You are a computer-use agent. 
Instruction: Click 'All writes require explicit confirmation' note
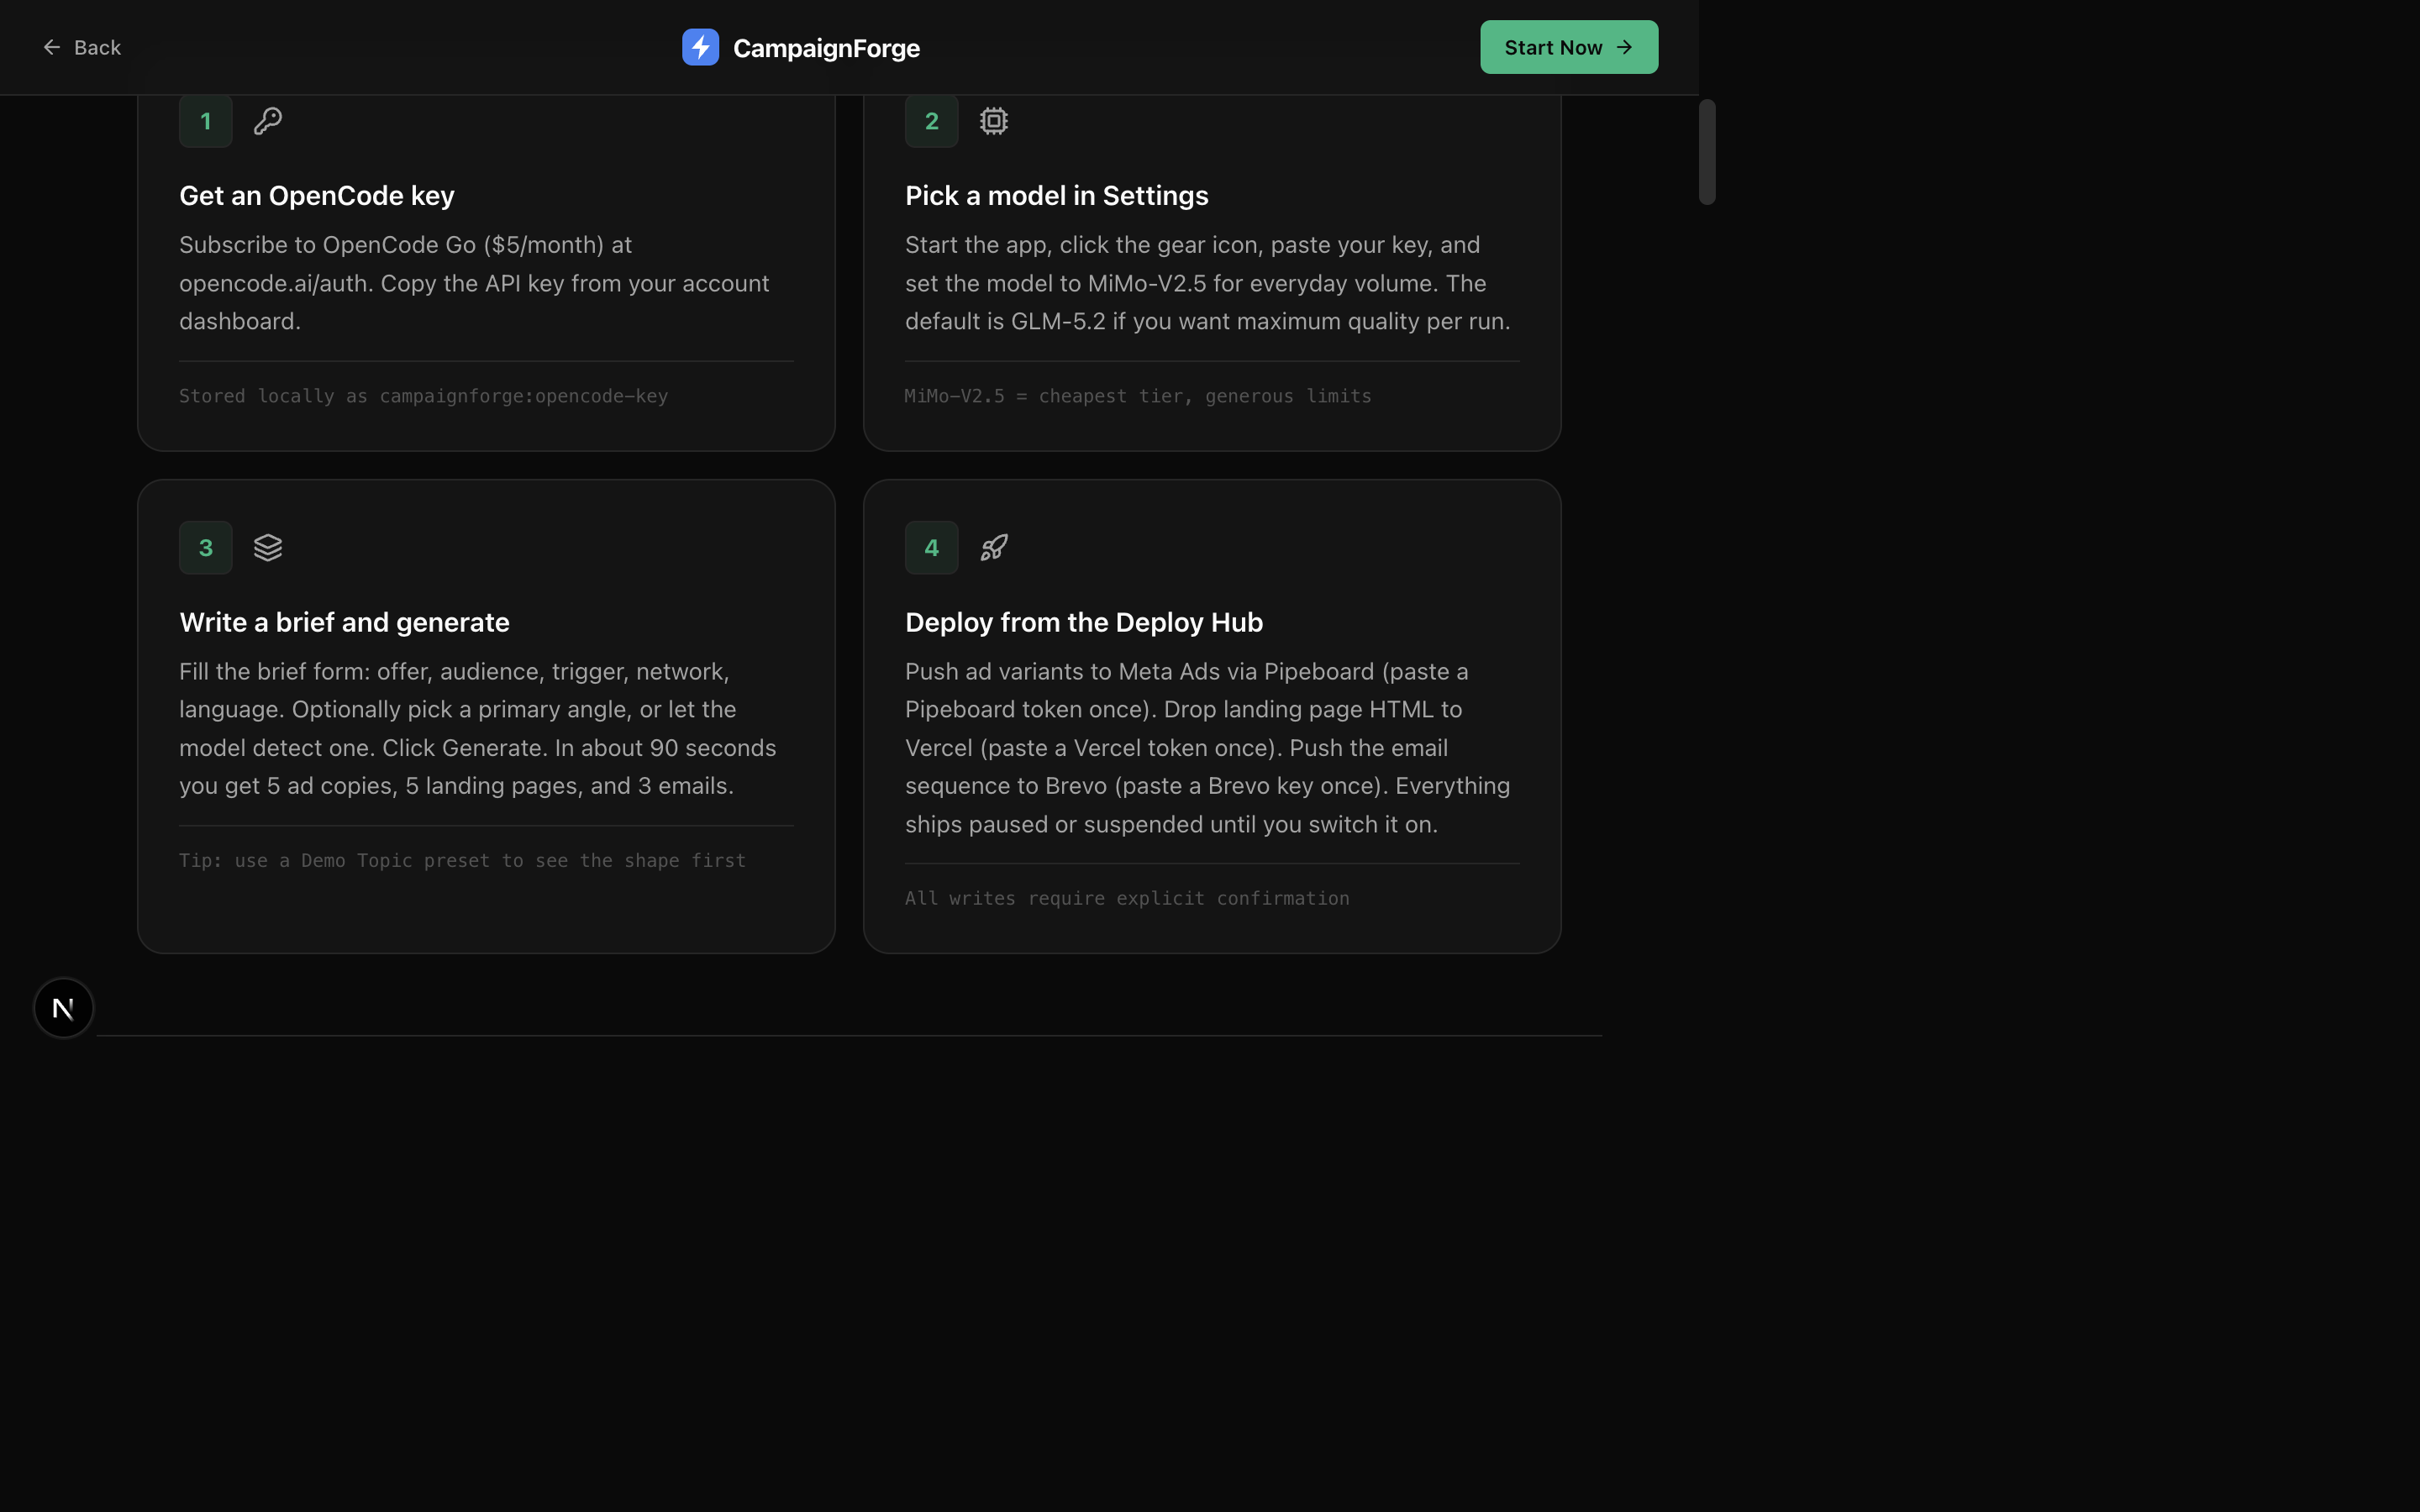pyautogui.click(x=1127, y=898)
